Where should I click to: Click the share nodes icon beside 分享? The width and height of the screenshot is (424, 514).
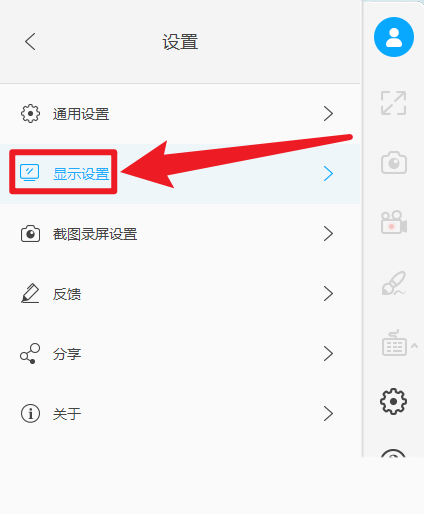click(30, 354)
